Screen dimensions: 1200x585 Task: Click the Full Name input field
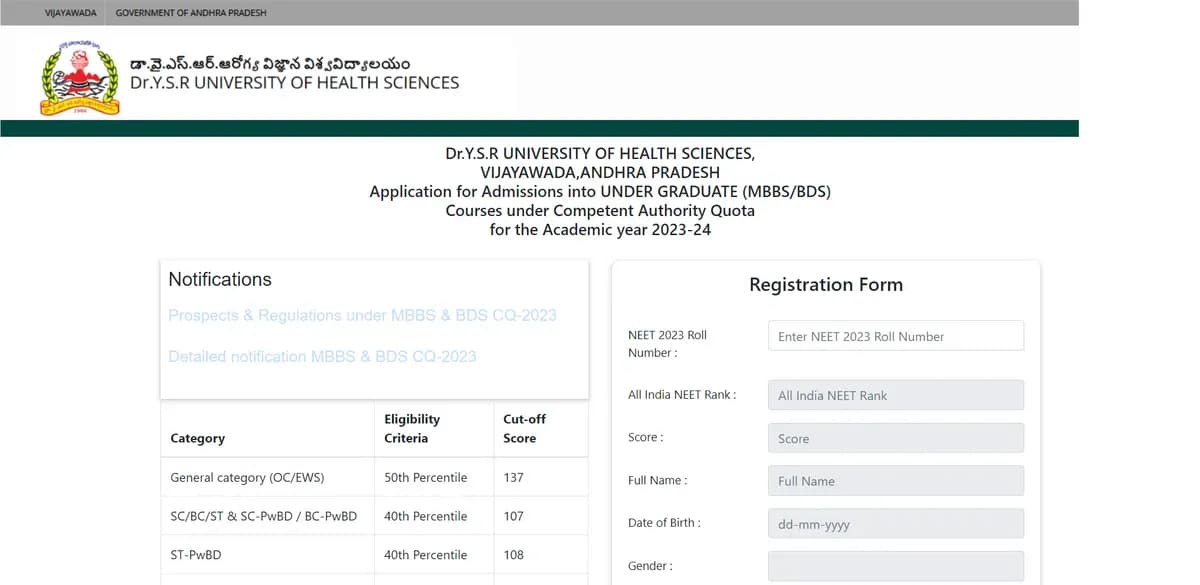[896, 481]
